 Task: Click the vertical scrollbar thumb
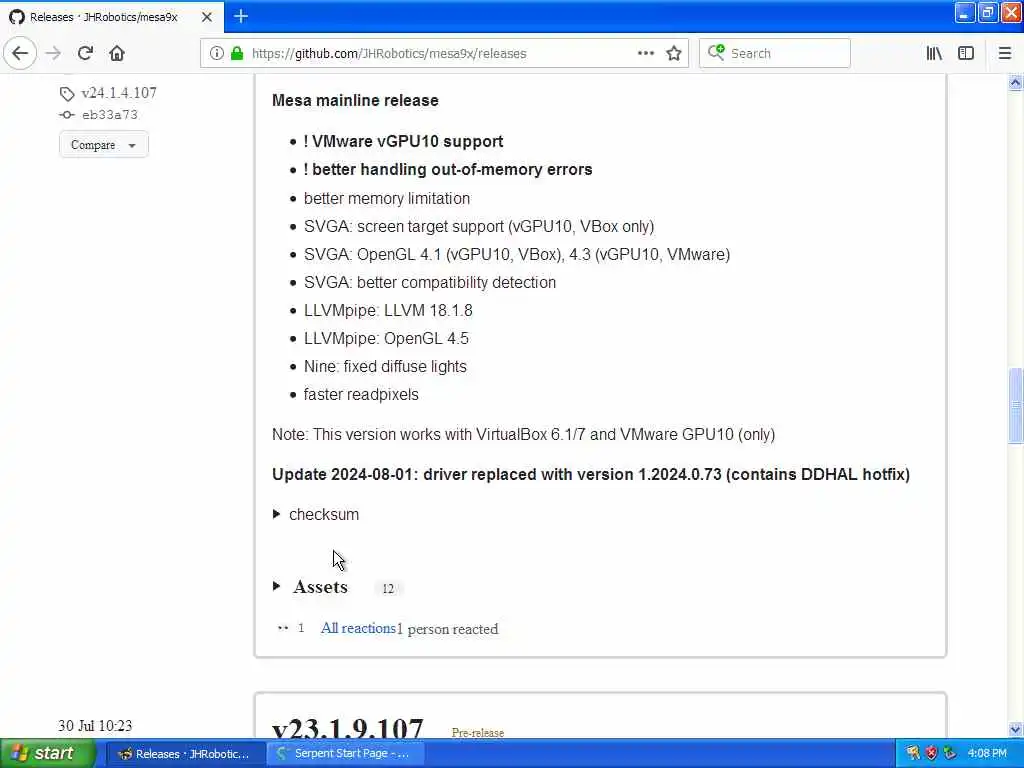click(1015, 406)
